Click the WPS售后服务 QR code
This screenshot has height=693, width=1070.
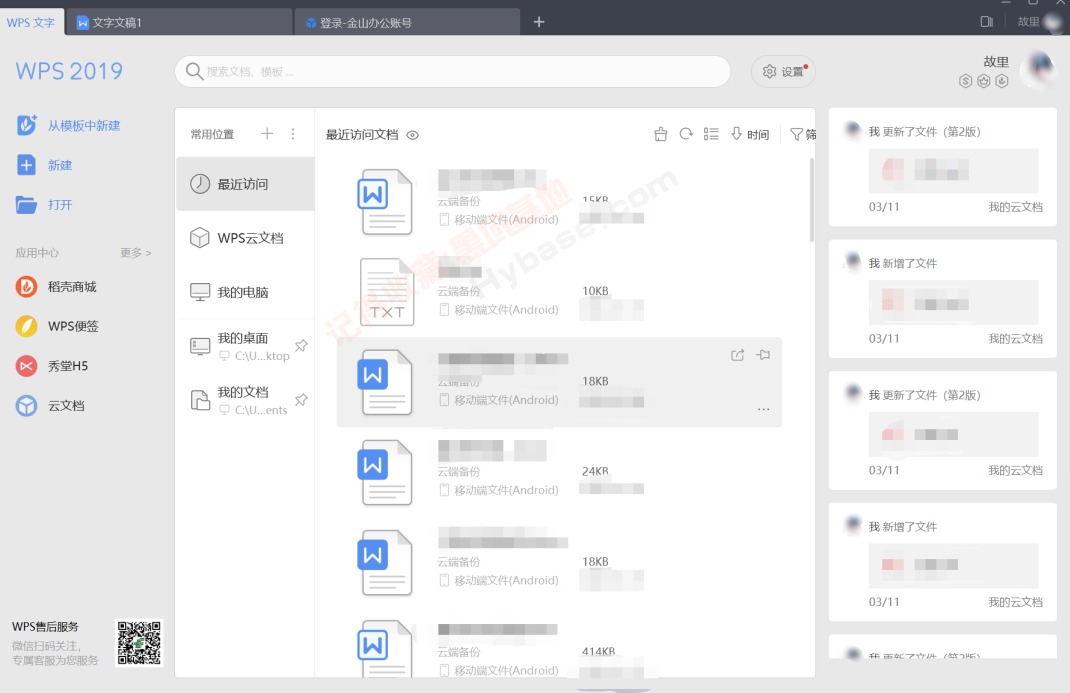139,643
